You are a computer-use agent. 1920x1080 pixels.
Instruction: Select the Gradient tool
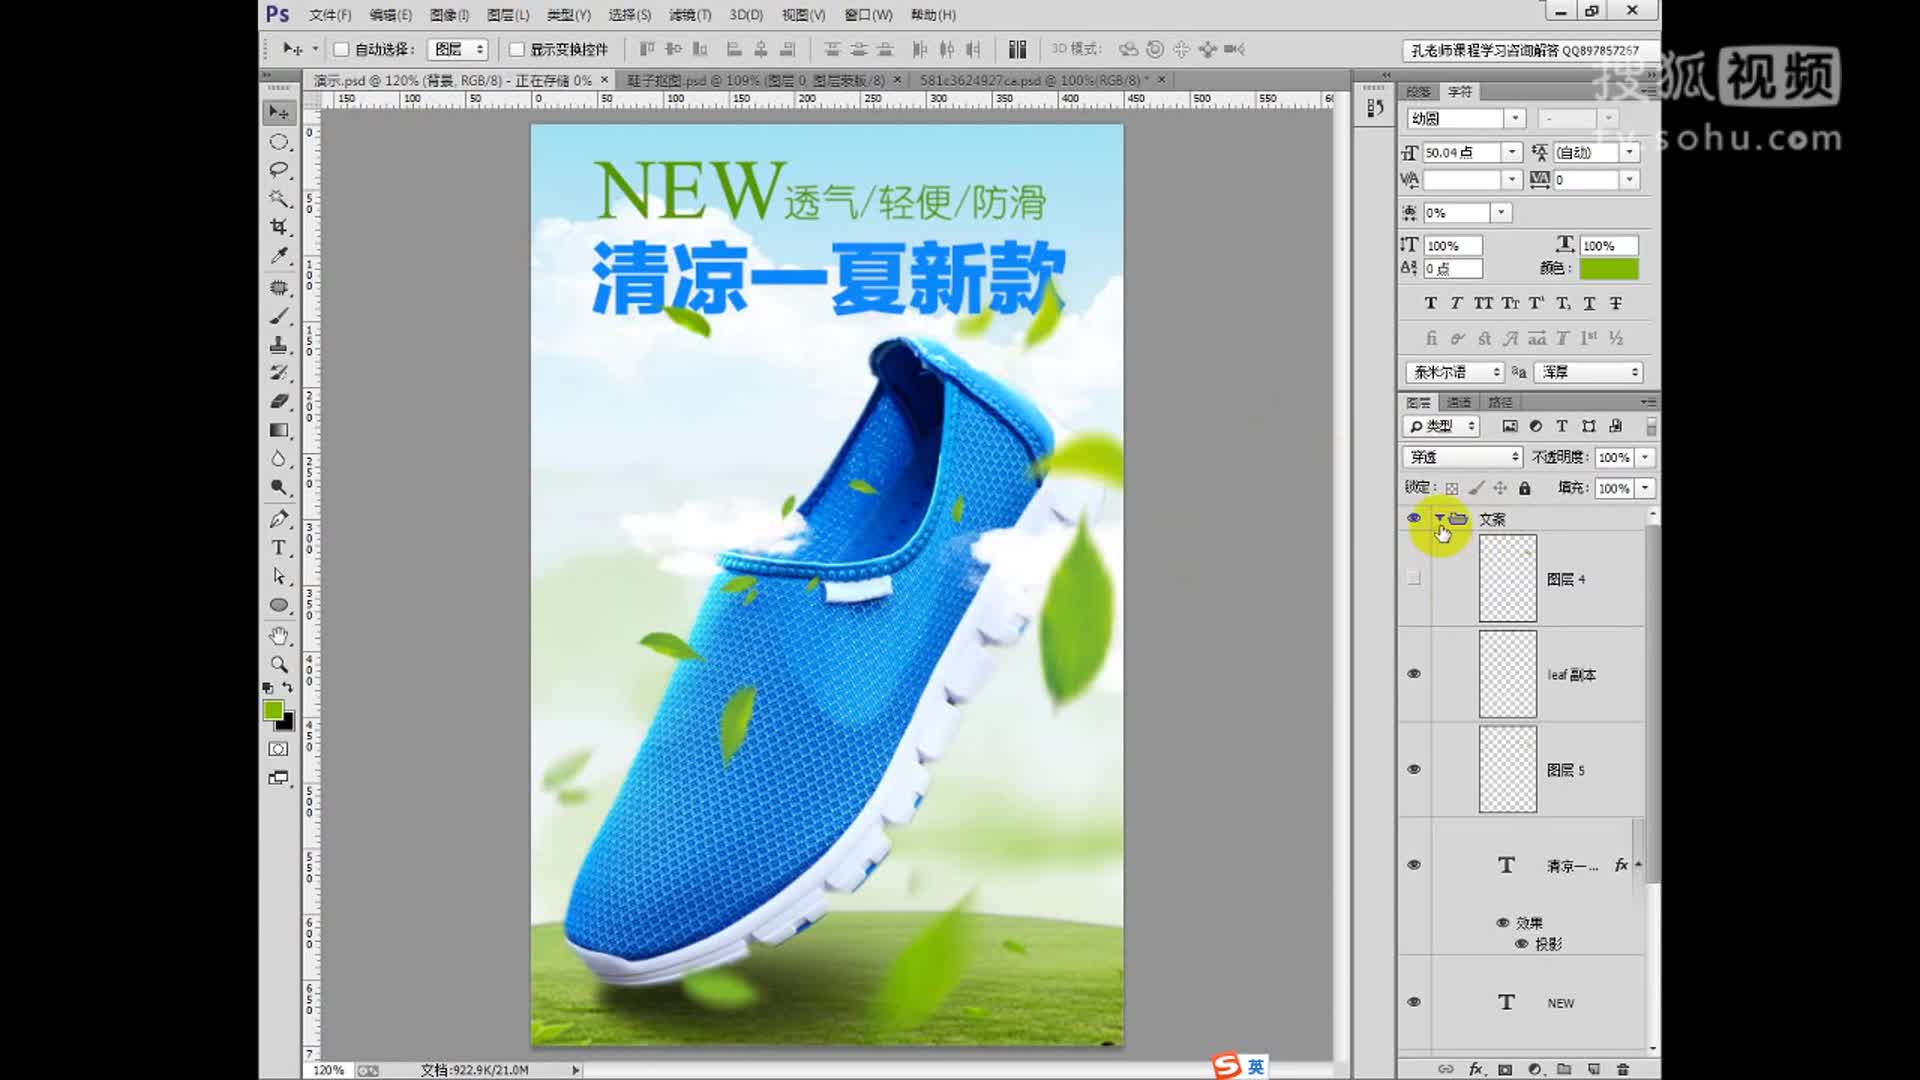point(279,430)
